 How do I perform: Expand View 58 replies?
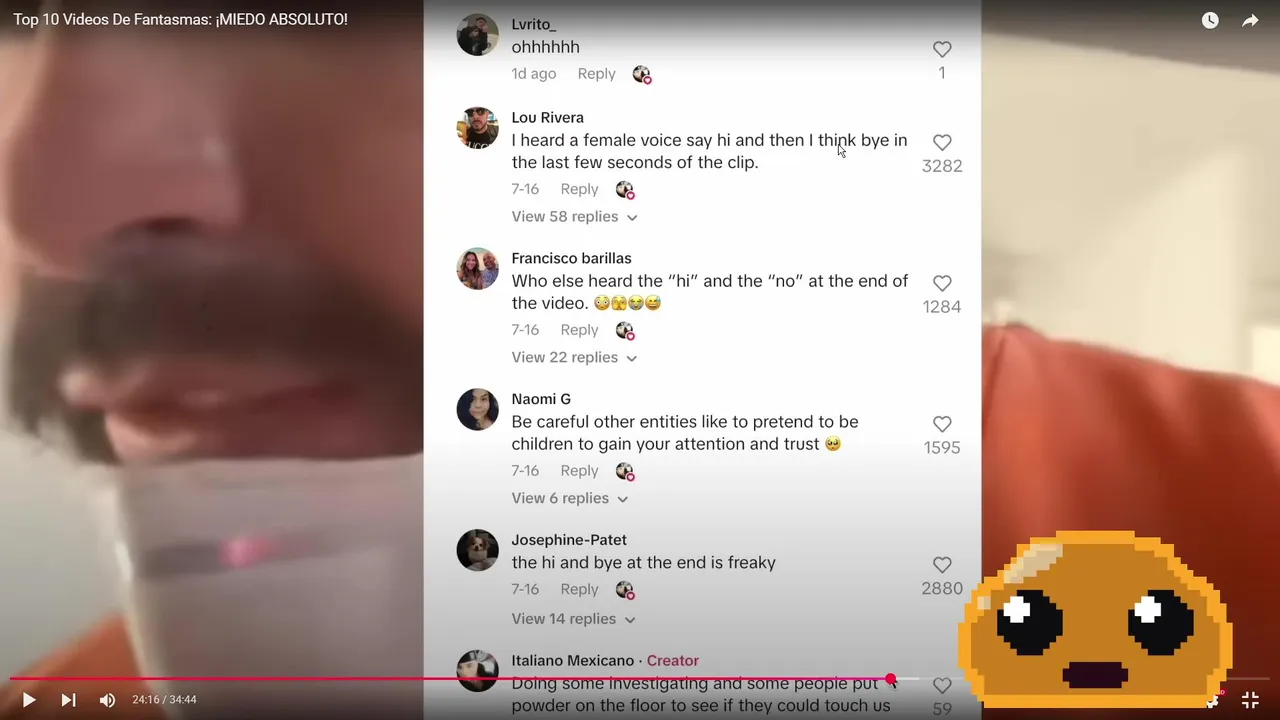click(574, 216)
